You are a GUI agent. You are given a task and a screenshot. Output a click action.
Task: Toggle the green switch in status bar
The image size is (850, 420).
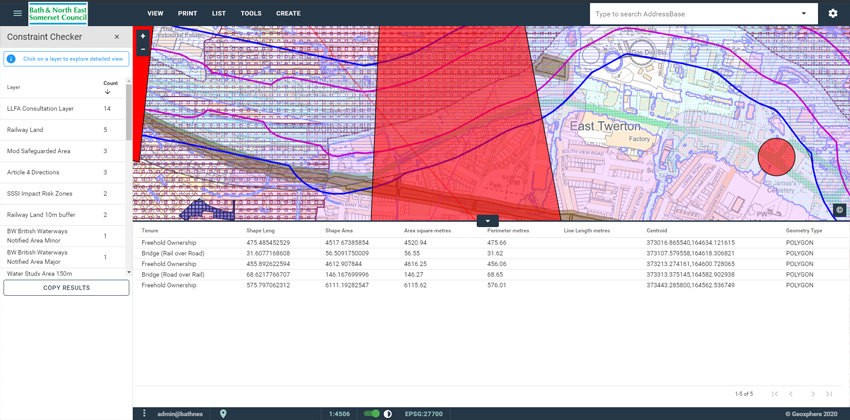pyautogui.click(x=372, y=413)
